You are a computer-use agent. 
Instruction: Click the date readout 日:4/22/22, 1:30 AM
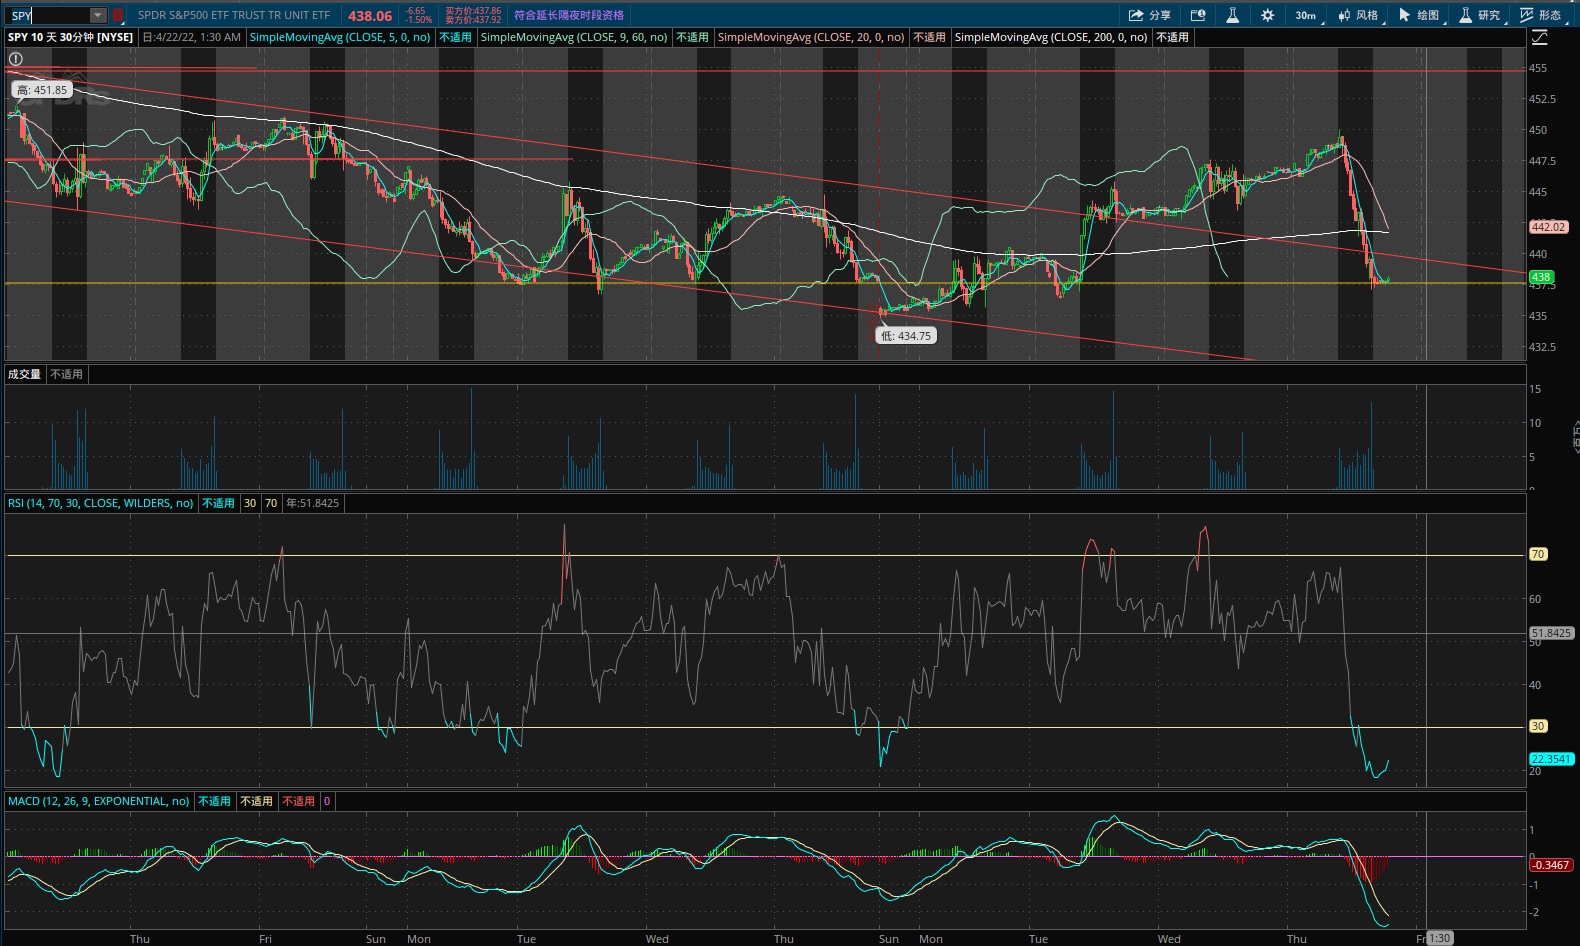192,37
